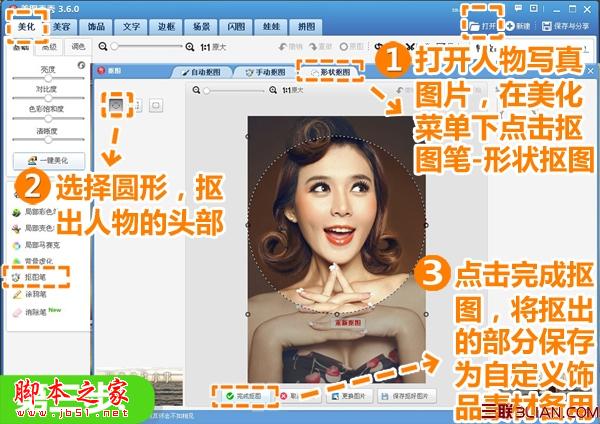Go to the 文字 tab
This screenshot has width=600, height=424.
[x=131, y=27]
